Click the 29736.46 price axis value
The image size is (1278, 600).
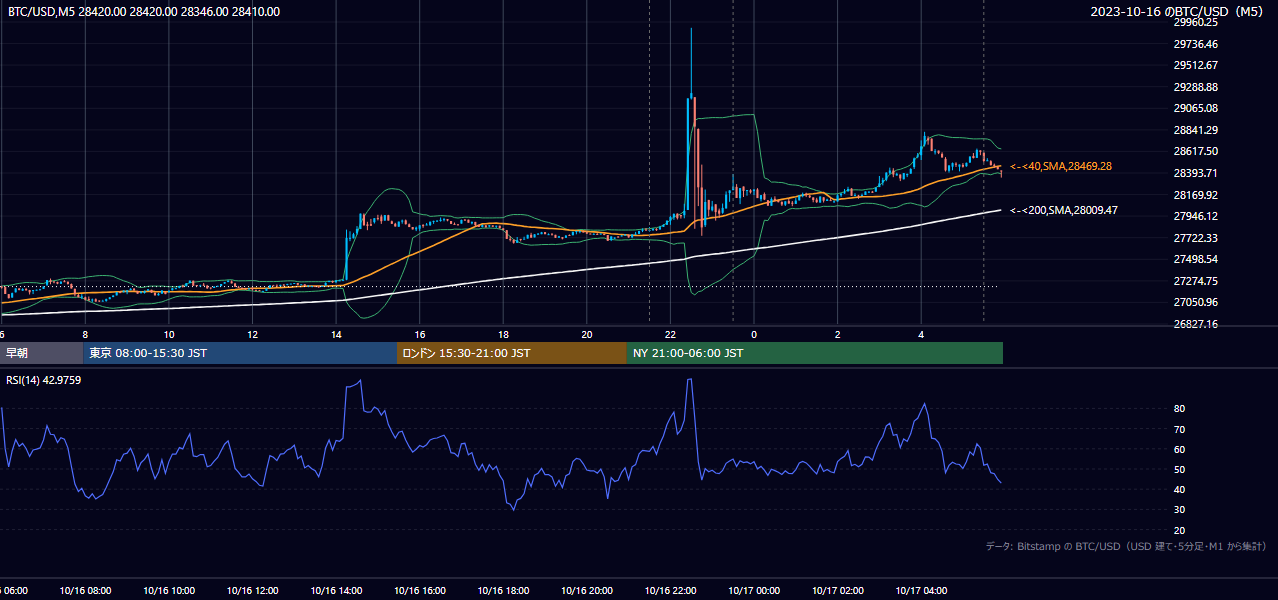[x=1196, y=44]
